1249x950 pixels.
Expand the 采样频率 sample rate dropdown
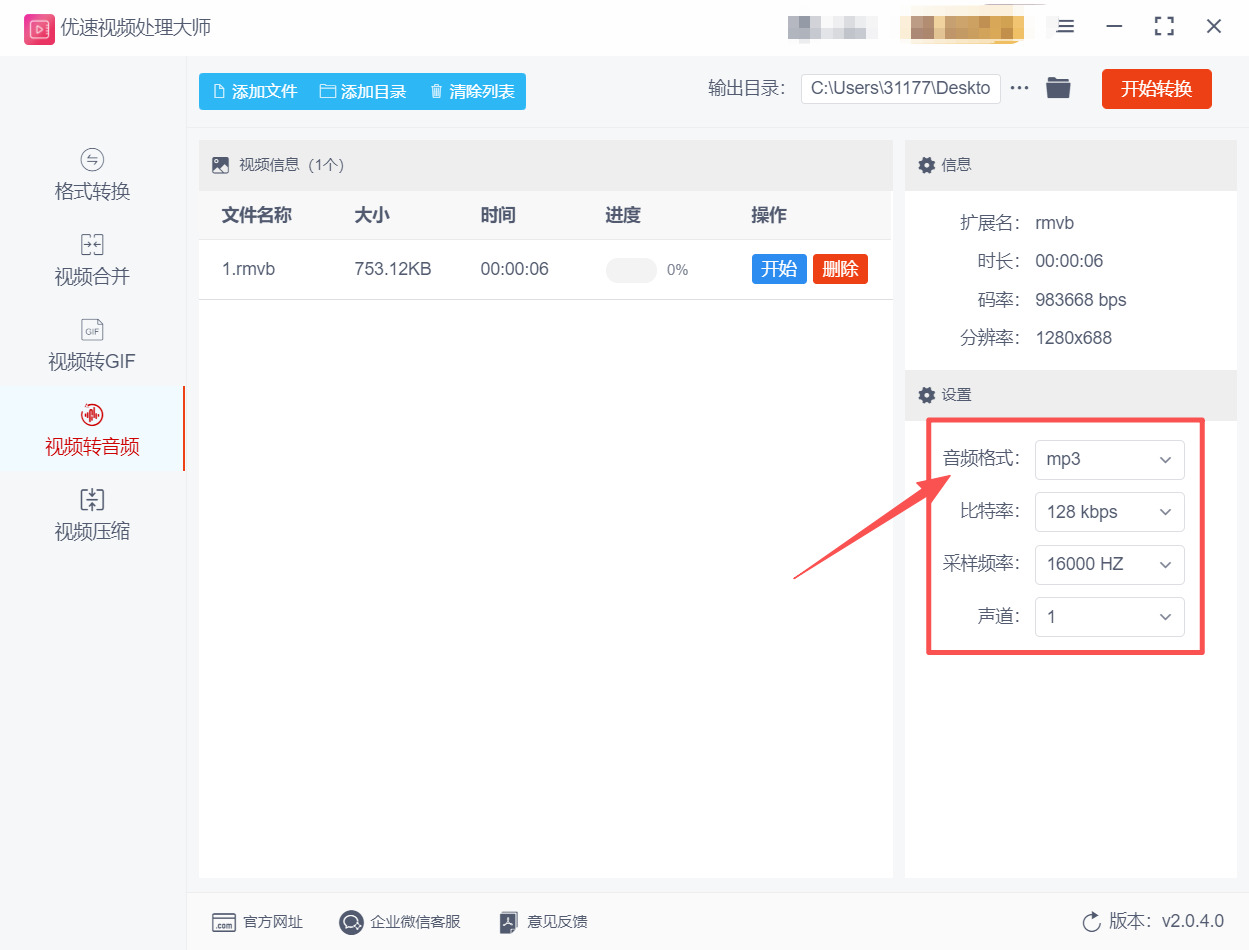coord(1110,564)
